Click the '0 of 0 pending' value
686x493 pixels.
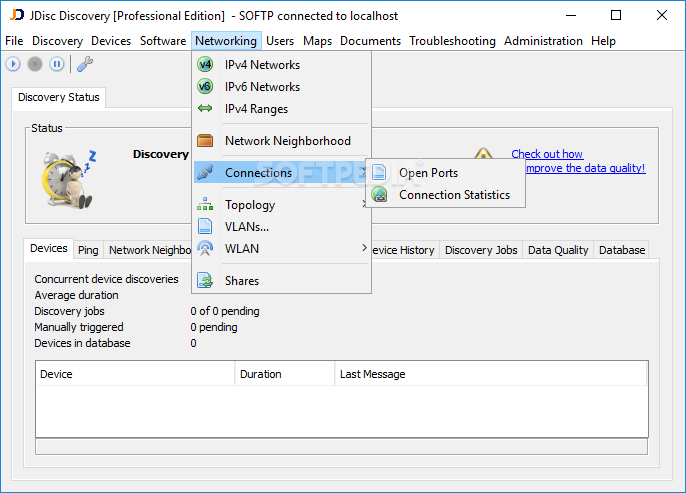(x=225, y=311)
